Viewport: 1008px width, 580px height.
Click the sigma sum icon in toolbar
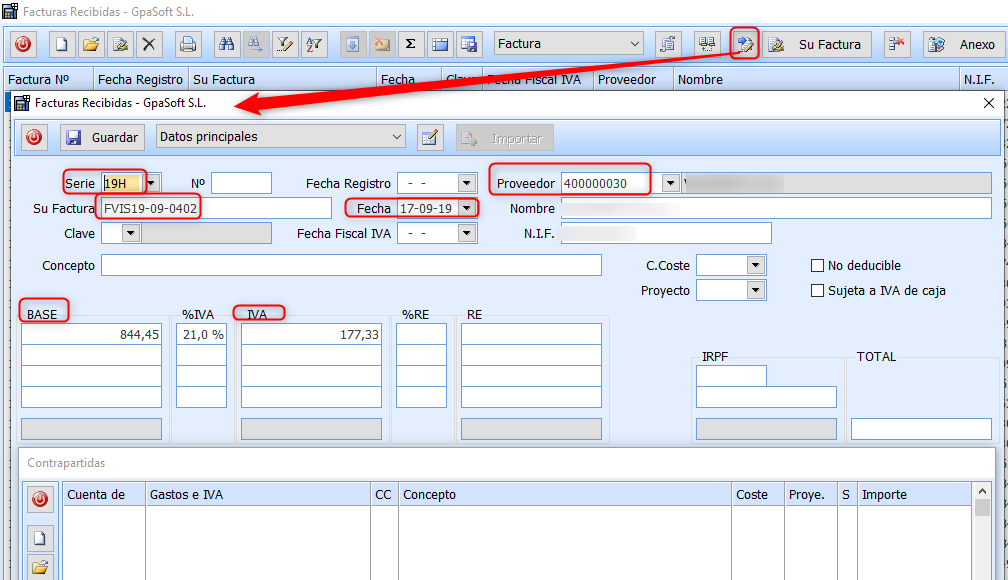[411, 44]
